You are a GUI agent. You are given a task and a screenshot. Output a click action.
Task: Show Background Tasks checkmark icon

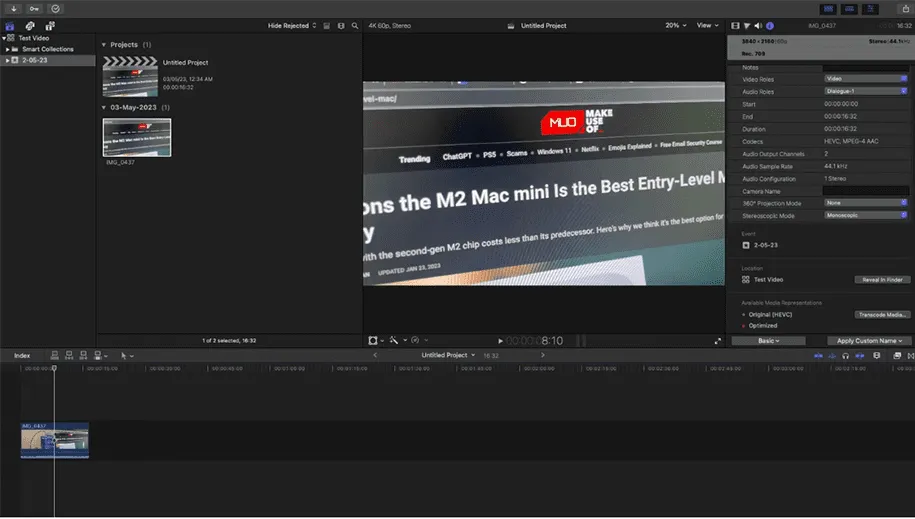coord(55,8)
